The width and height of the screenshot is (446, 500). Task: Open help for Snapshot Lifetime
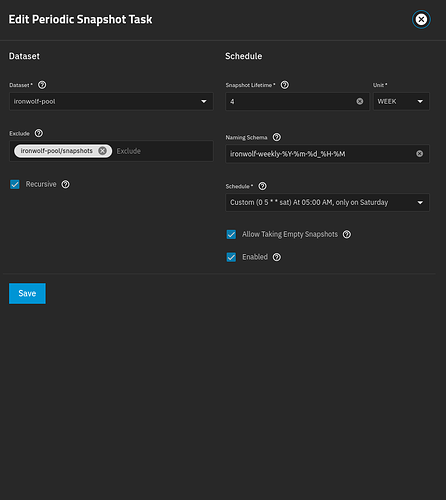[285, 85]
